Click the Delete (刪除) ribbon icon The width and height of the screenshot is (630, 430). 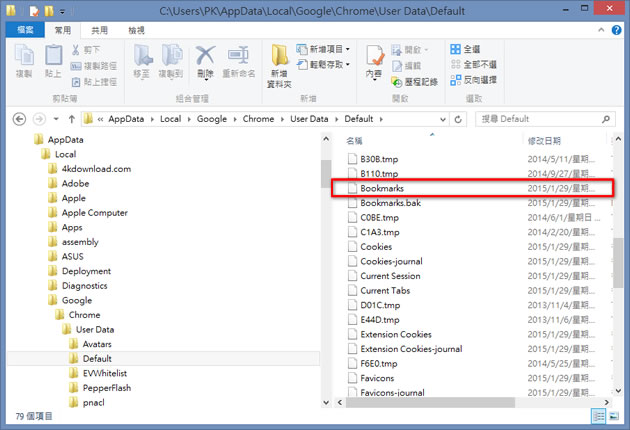(205, 60)
